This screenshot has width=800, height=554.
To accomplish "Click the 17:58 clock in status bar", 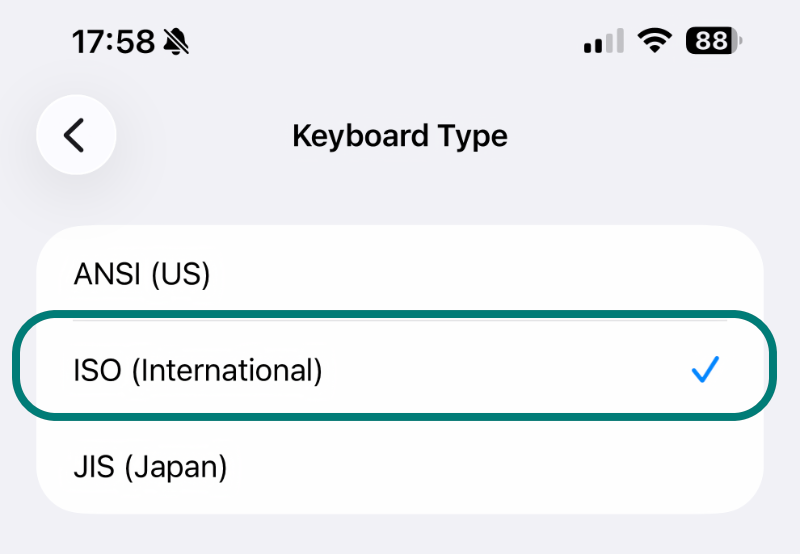I will [x=113, y=42].
